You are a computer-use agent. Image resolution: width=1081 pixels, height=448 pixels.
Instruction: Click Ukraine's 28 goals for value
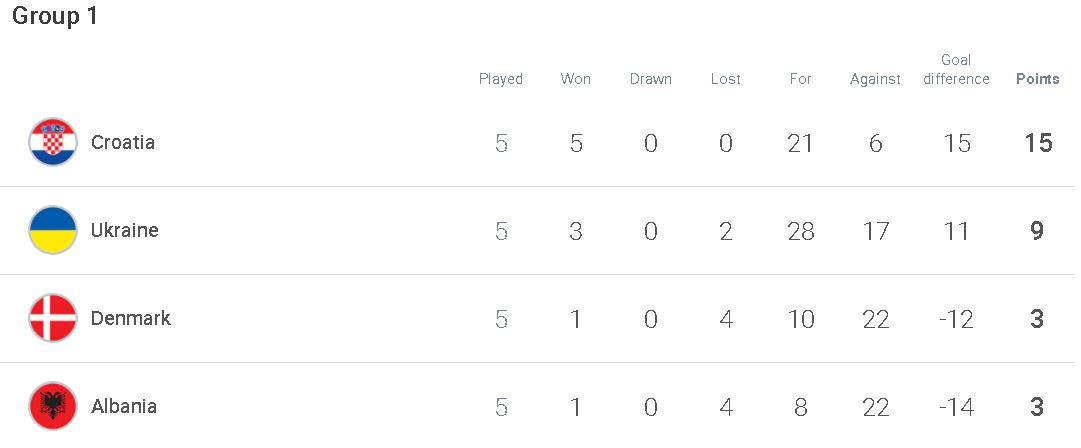point(800,231)
